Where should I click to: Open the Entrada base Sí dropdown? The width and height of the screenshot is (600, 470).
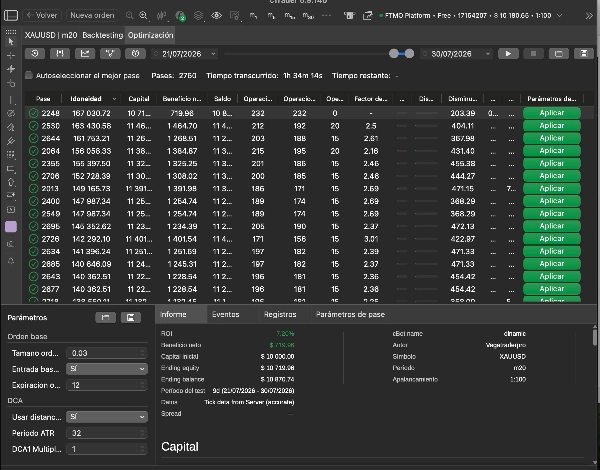pos(107,369)
